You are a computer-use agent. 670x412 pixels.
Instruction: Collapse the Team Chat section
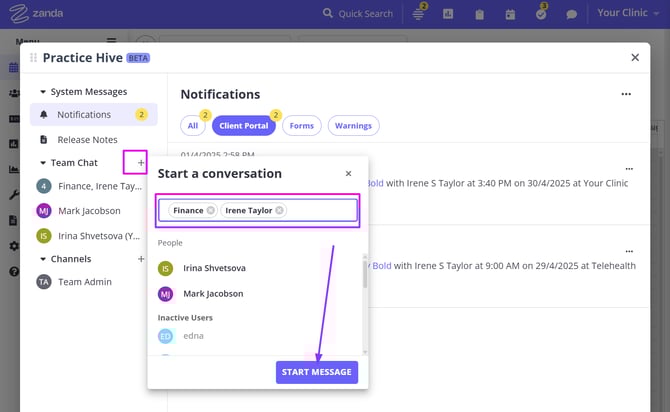43,163
